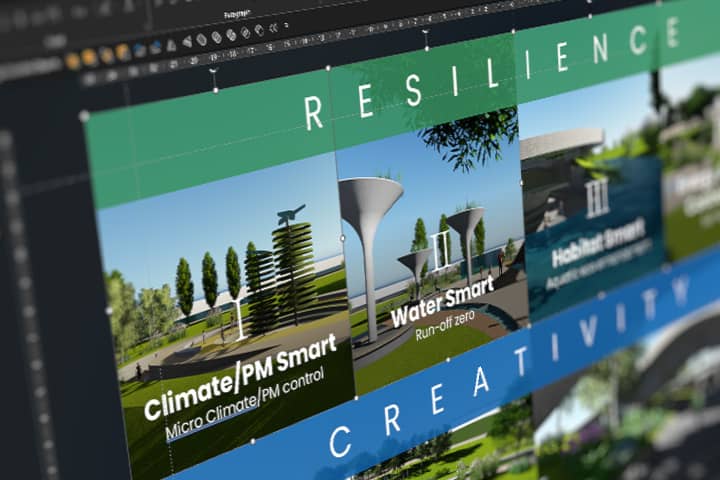
Task: Click the Habitat Smart title text
Action: (x=598, y=244)
